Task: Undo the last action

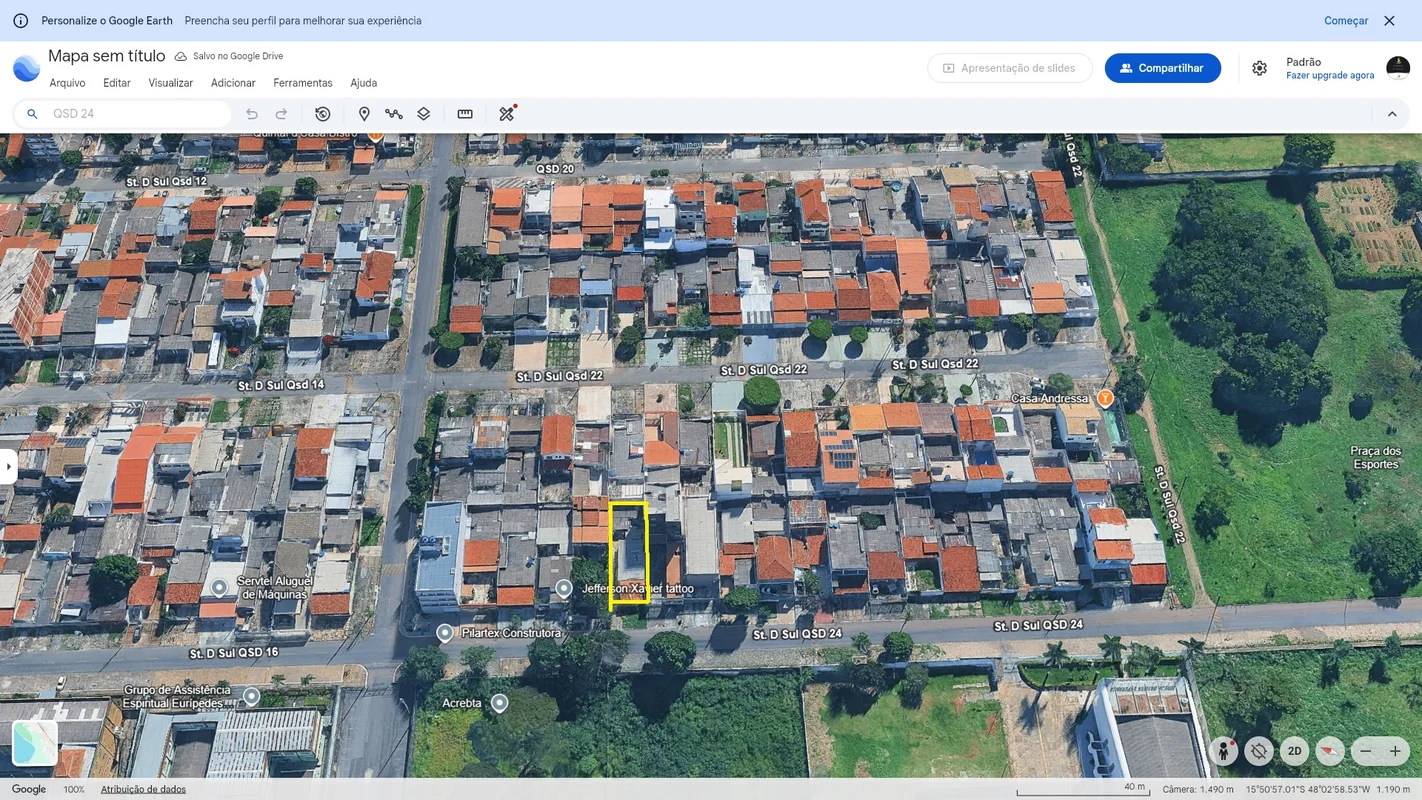Action: click(x=252, y=114)
